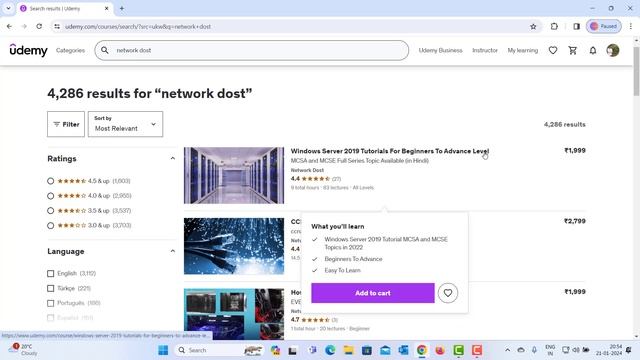Click the ENG IN language indicator
The height and width of the screenshot is (360, 640).
(550, 350)
